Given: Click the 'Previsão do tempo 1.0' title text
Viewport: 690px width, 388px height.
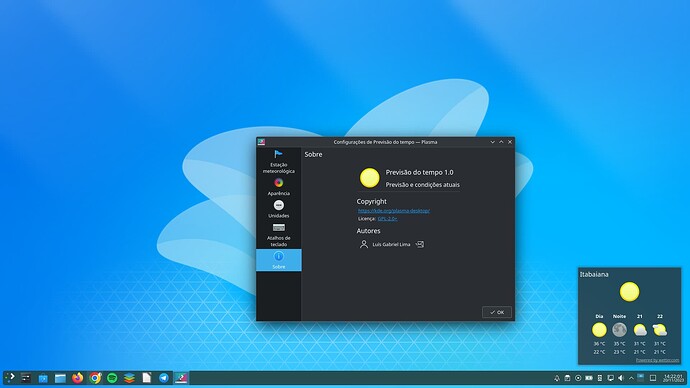Looking at the screenshot, I should tap(419, 172).
